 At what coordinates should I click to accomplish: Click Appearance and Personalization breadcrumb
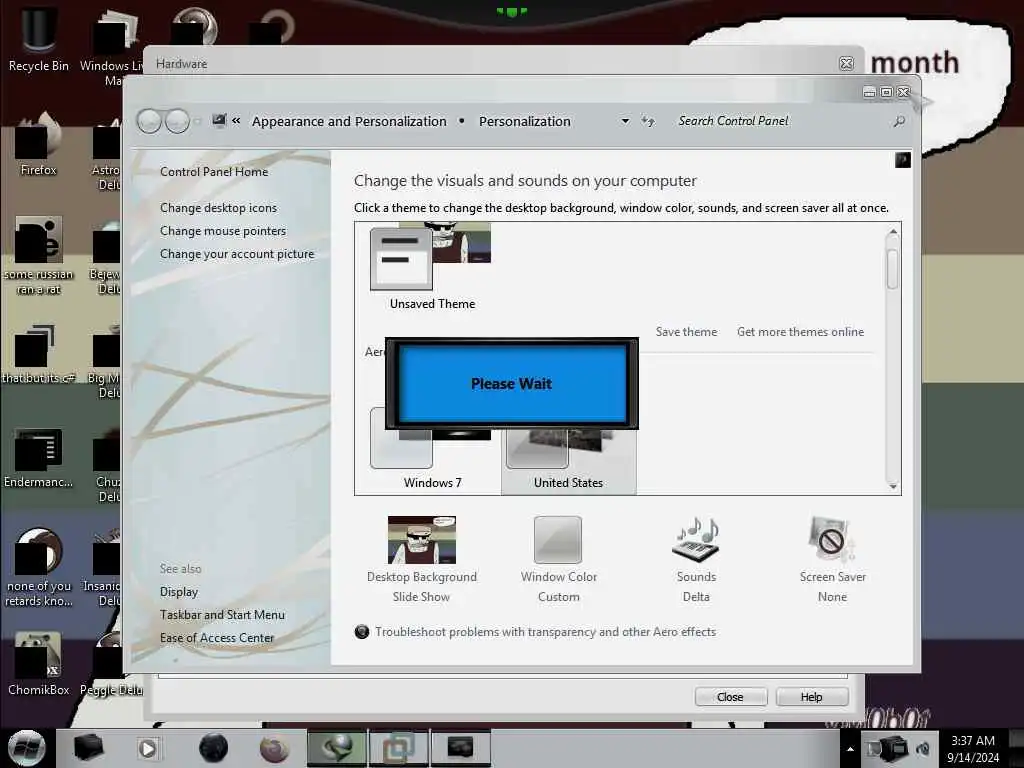click(349, 121)
